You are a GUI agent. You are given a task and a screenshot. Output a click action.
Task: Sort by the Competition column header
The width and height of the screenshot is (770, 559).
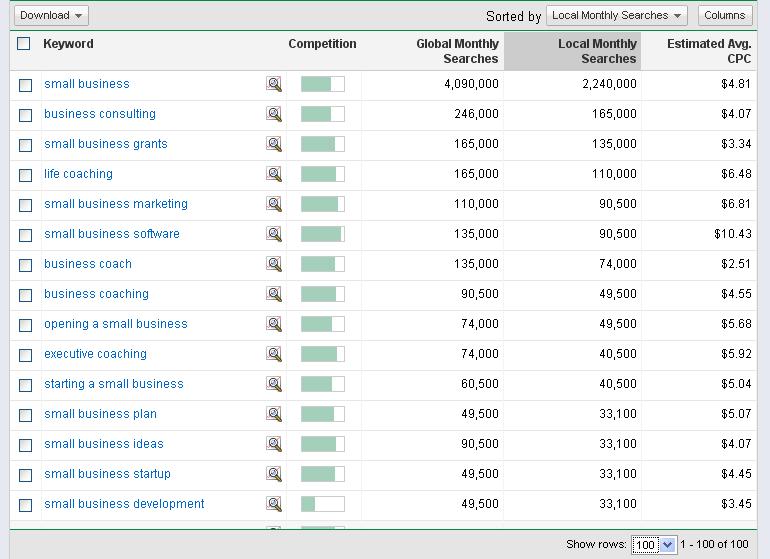click(322, 44)
